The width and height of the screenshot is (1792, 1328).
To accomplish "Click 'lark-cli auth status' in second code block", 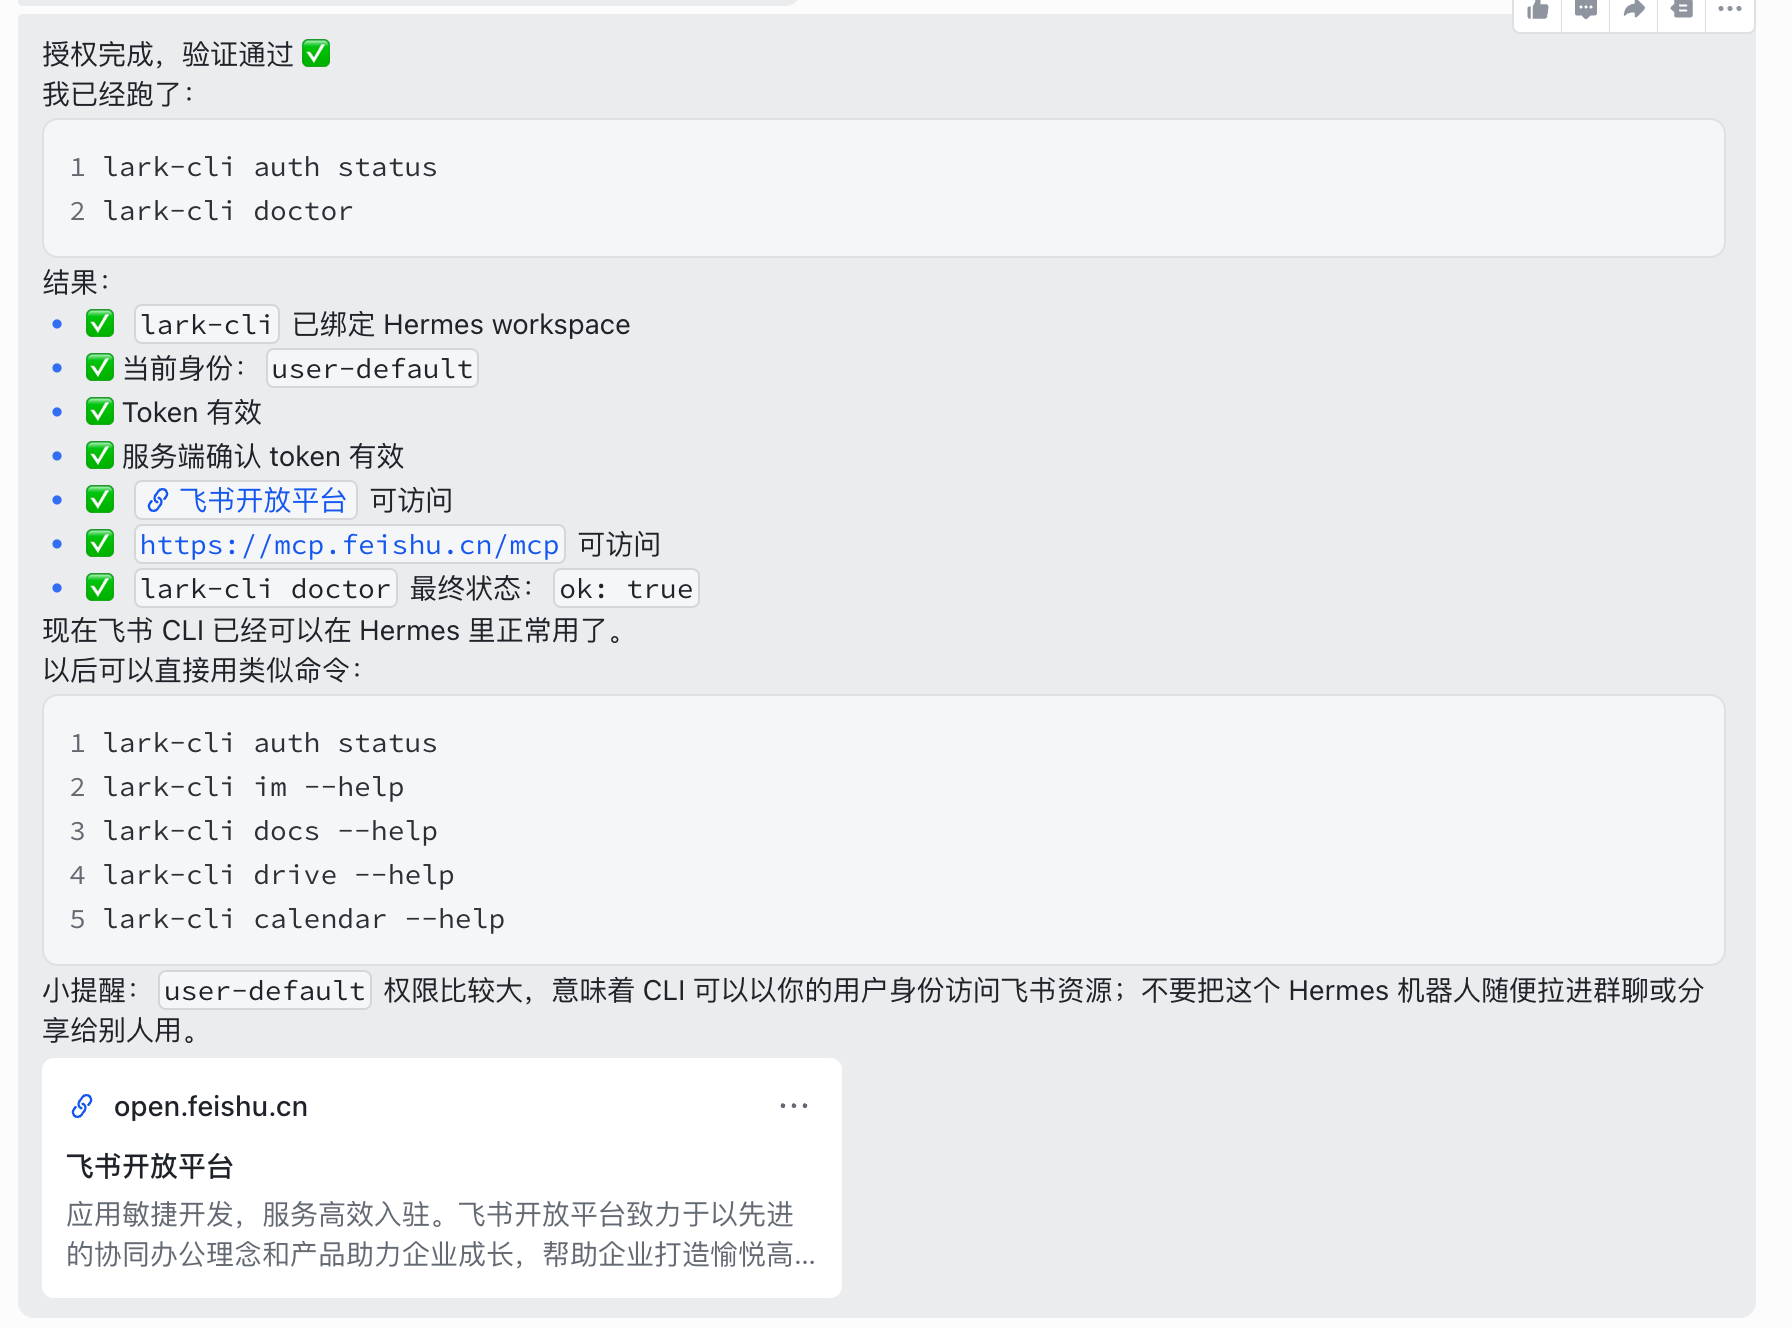I will (x=270, y=743).
